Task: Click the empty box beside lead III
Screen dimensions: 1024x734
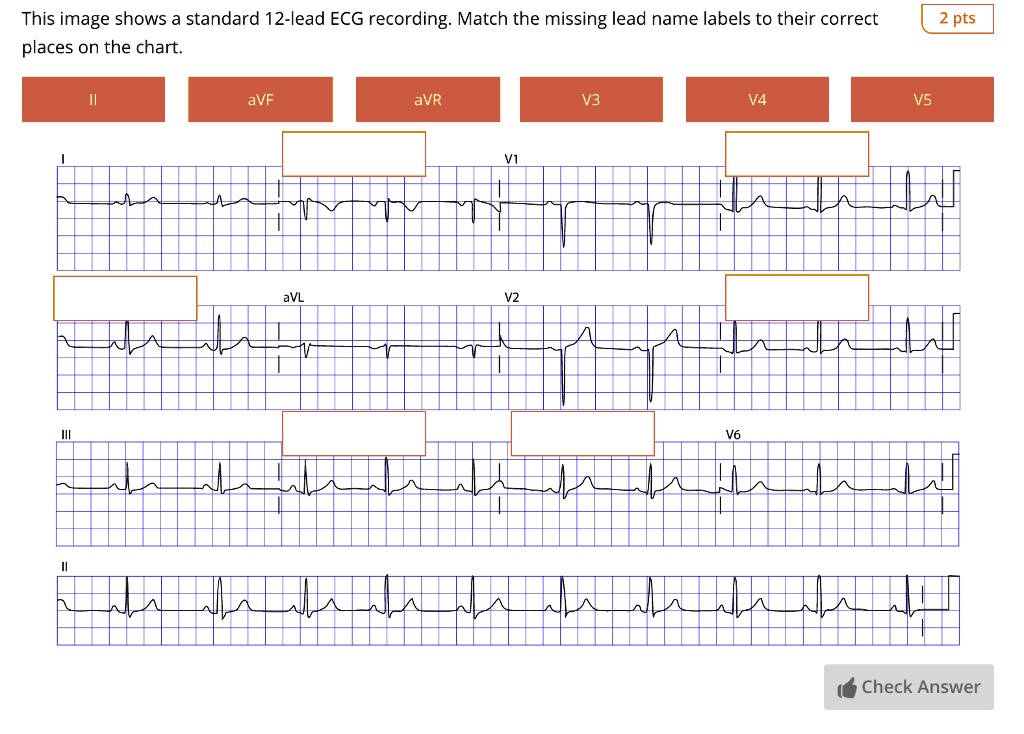Action: point(353,432)
